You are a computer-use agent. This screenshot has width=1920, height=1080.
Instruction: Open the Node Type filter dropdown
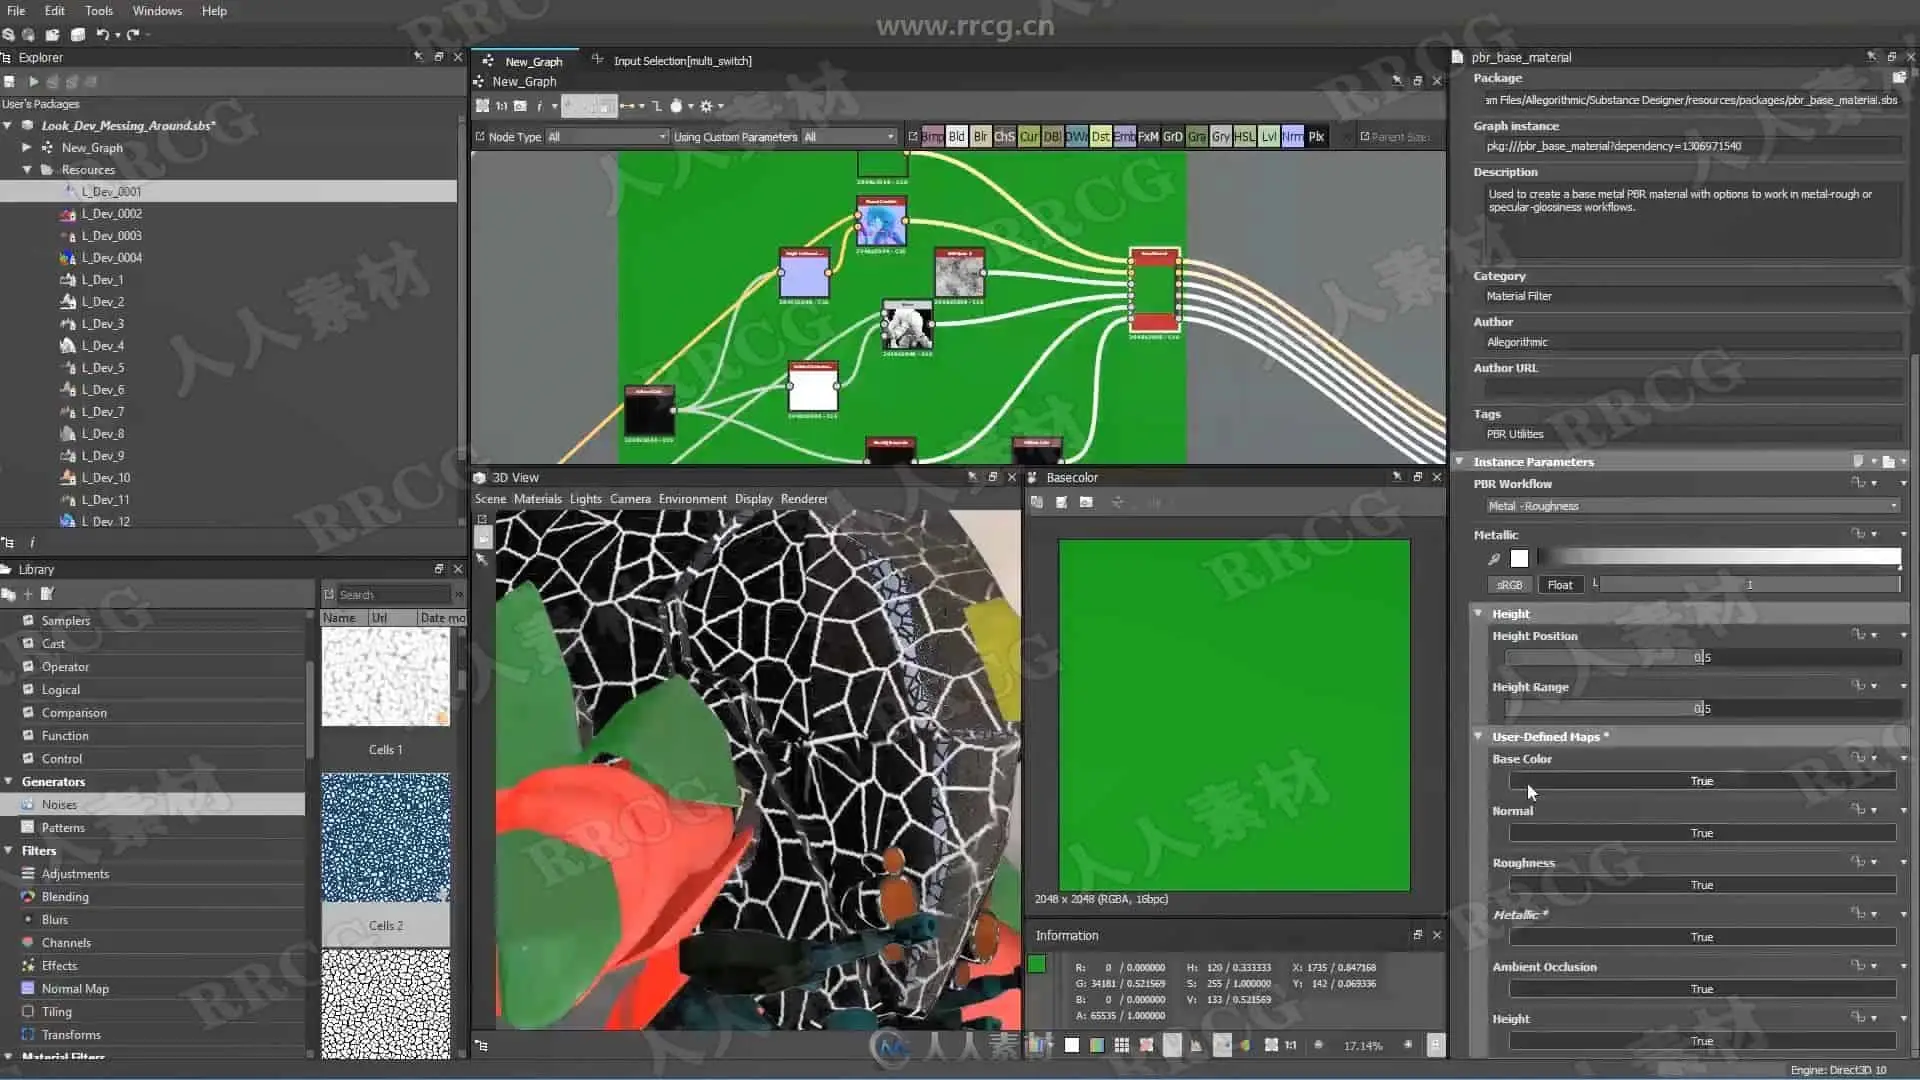tap(606, 137)
